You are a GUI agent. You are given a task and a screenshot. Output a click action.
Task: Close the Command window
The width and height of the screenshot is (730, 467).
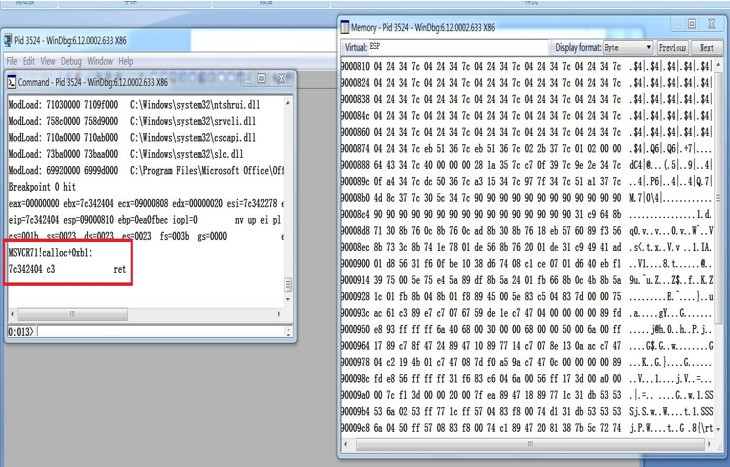coord(281,79)
